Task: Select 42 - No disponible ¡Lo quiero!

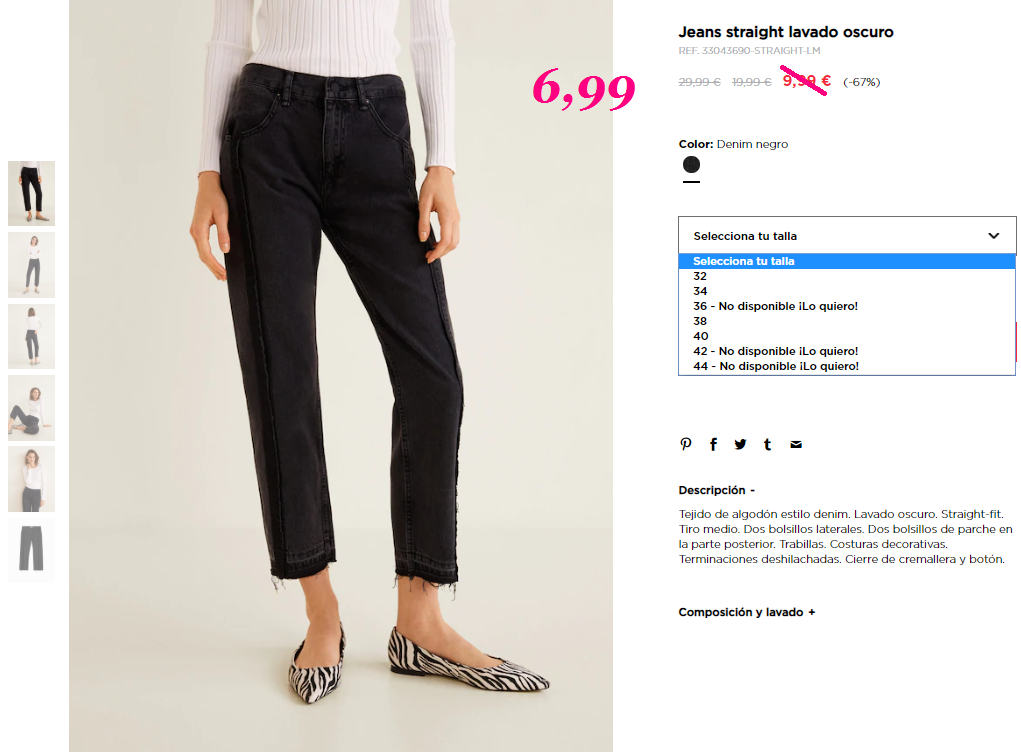Action: [846, 351]
